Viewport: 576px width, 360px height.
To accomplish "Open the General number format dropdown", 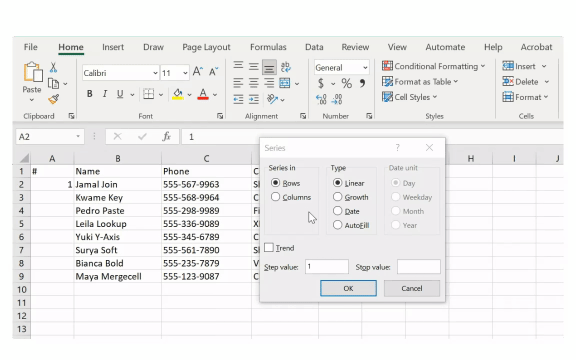I will click(x=365, y=68).
